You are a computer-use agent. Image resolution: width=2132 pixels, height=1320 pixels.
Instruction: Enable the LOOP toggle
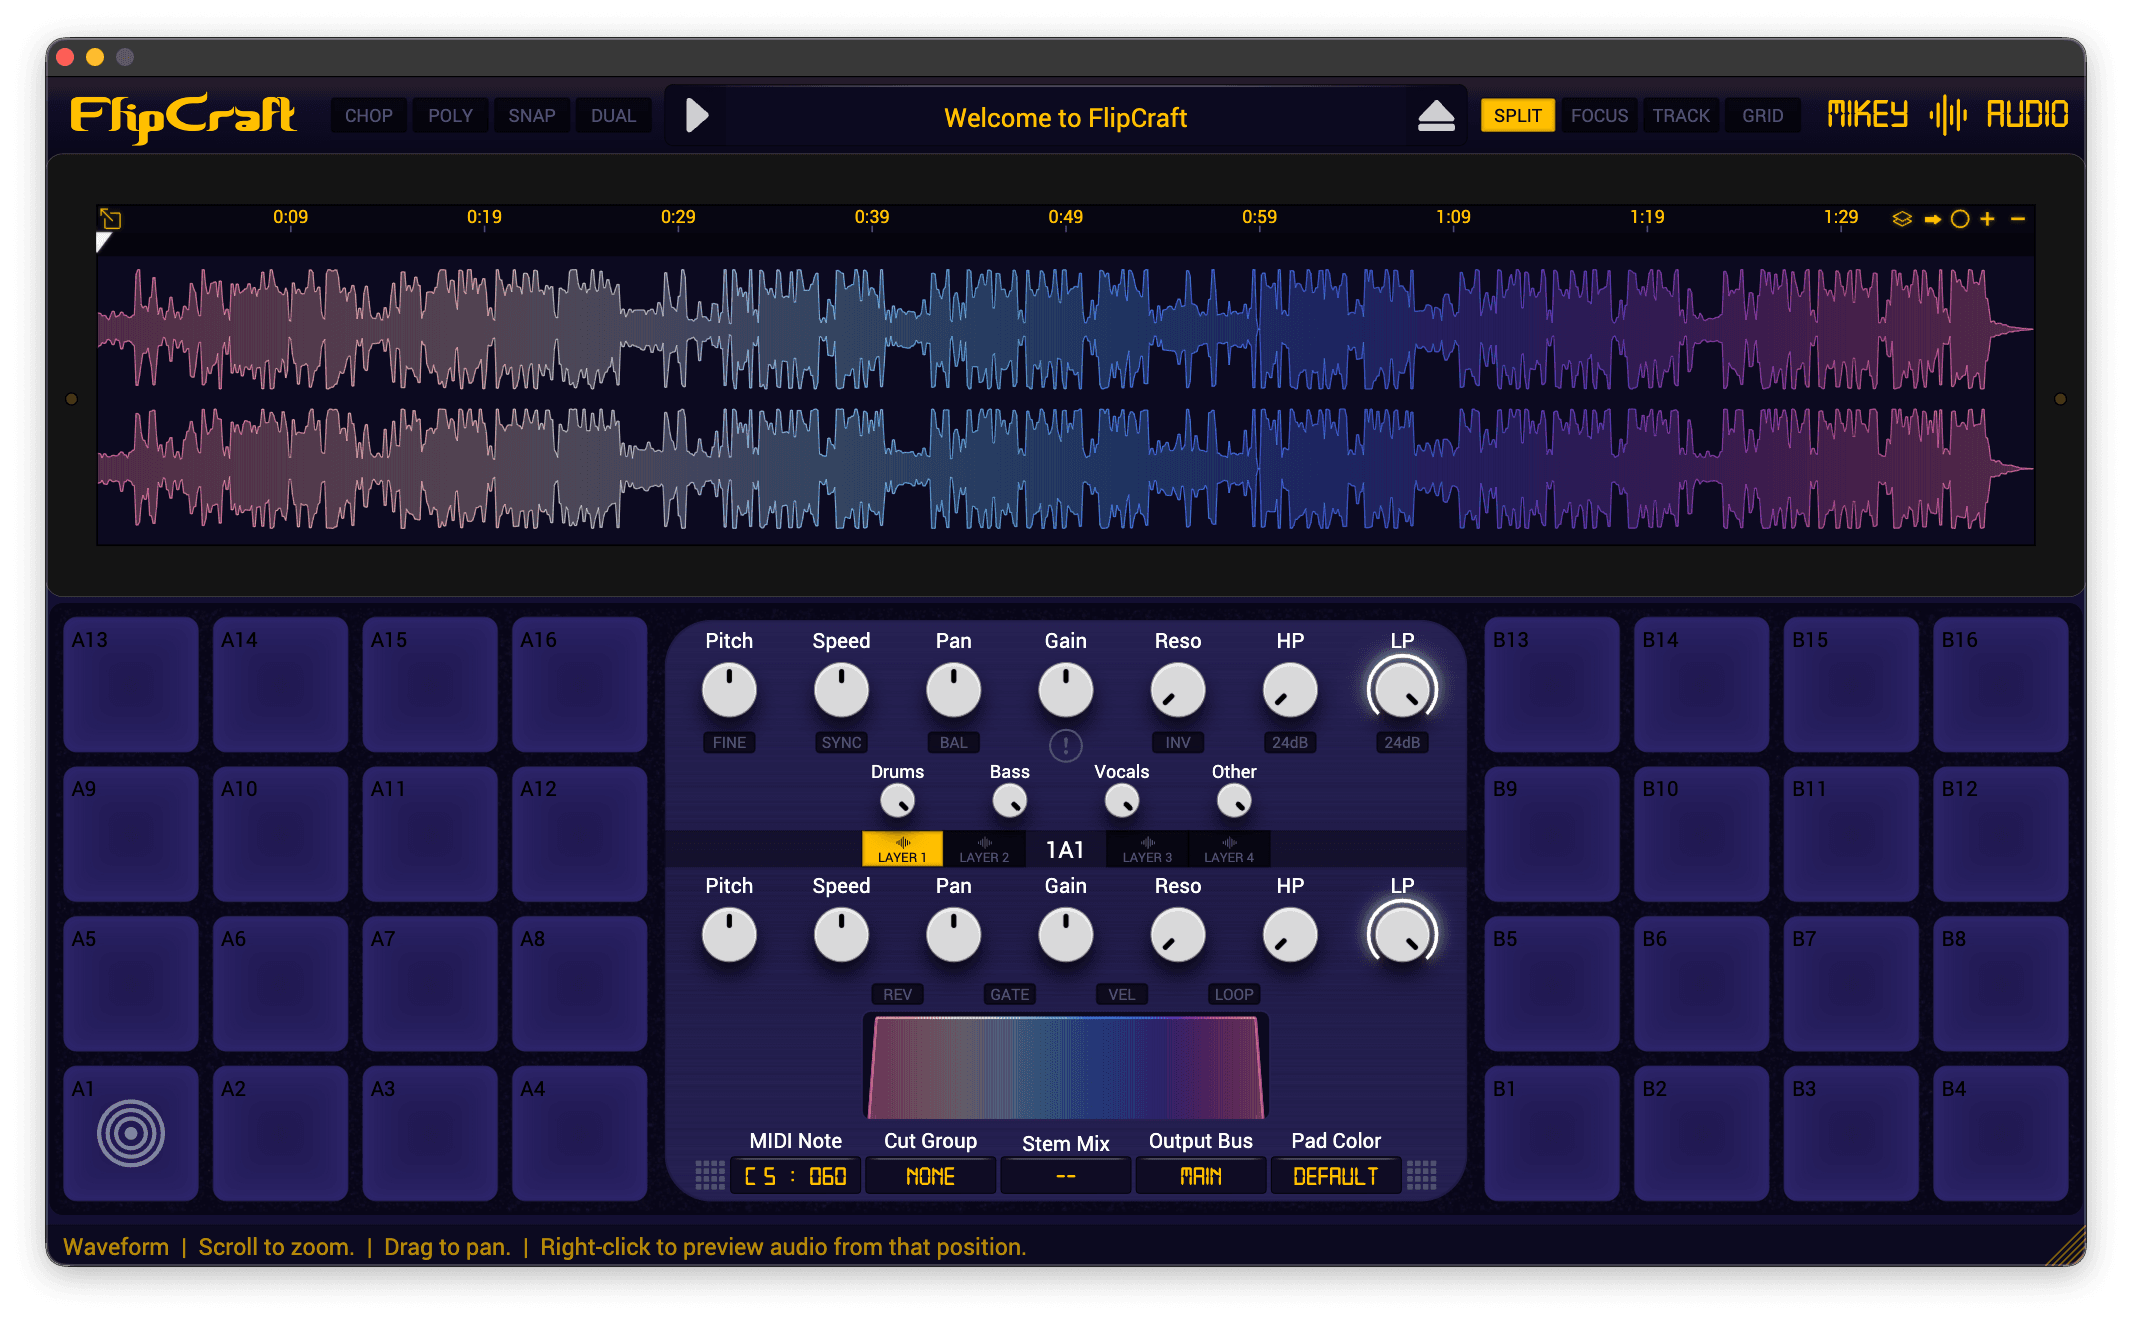pos(1233,994)
